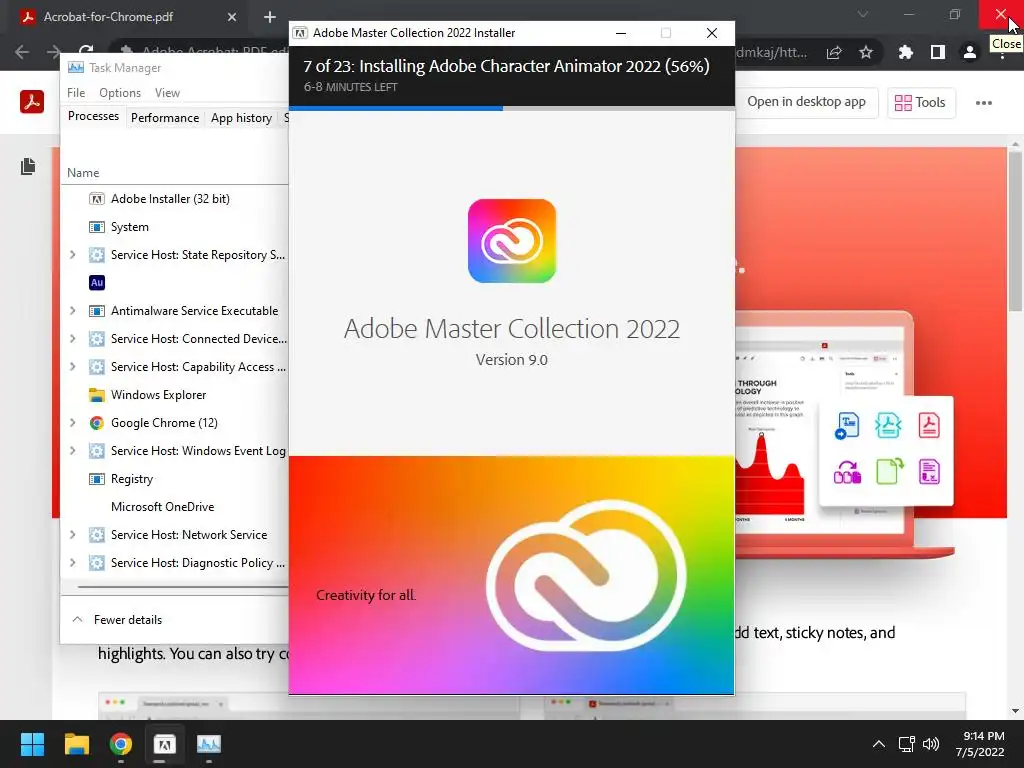Open a new Chrome tab
Viewport: 1024px width, 768px height.
[x=270, y=17]
